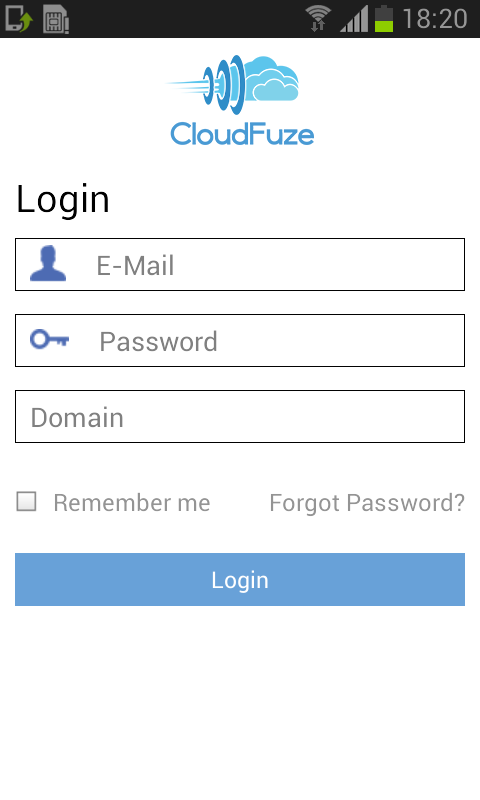Image resolution: width=480 pixels, height=800 pixels.
Task: Focus the E-Mail input field
Action: coord(240,264)
